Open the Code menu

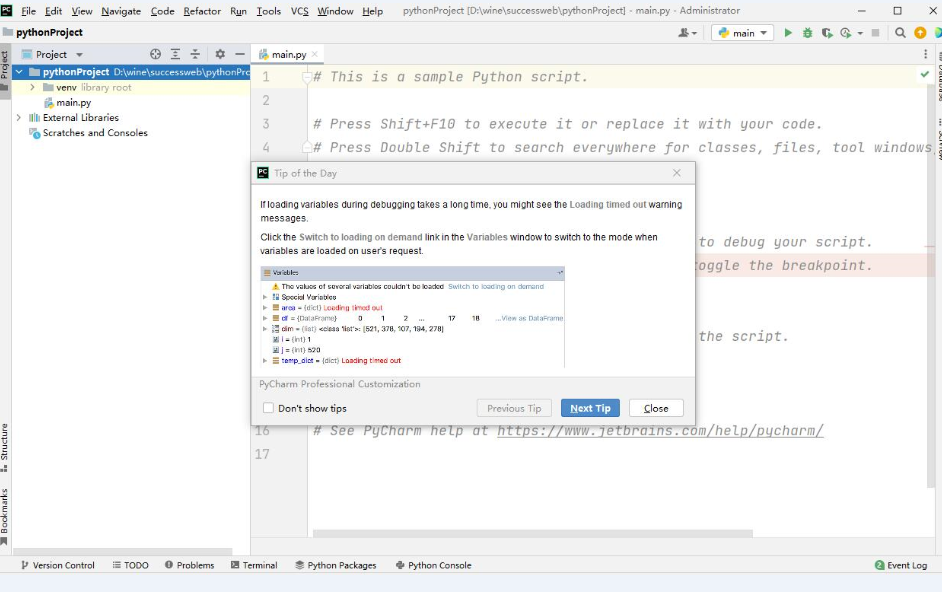click(x=162, y=11)
